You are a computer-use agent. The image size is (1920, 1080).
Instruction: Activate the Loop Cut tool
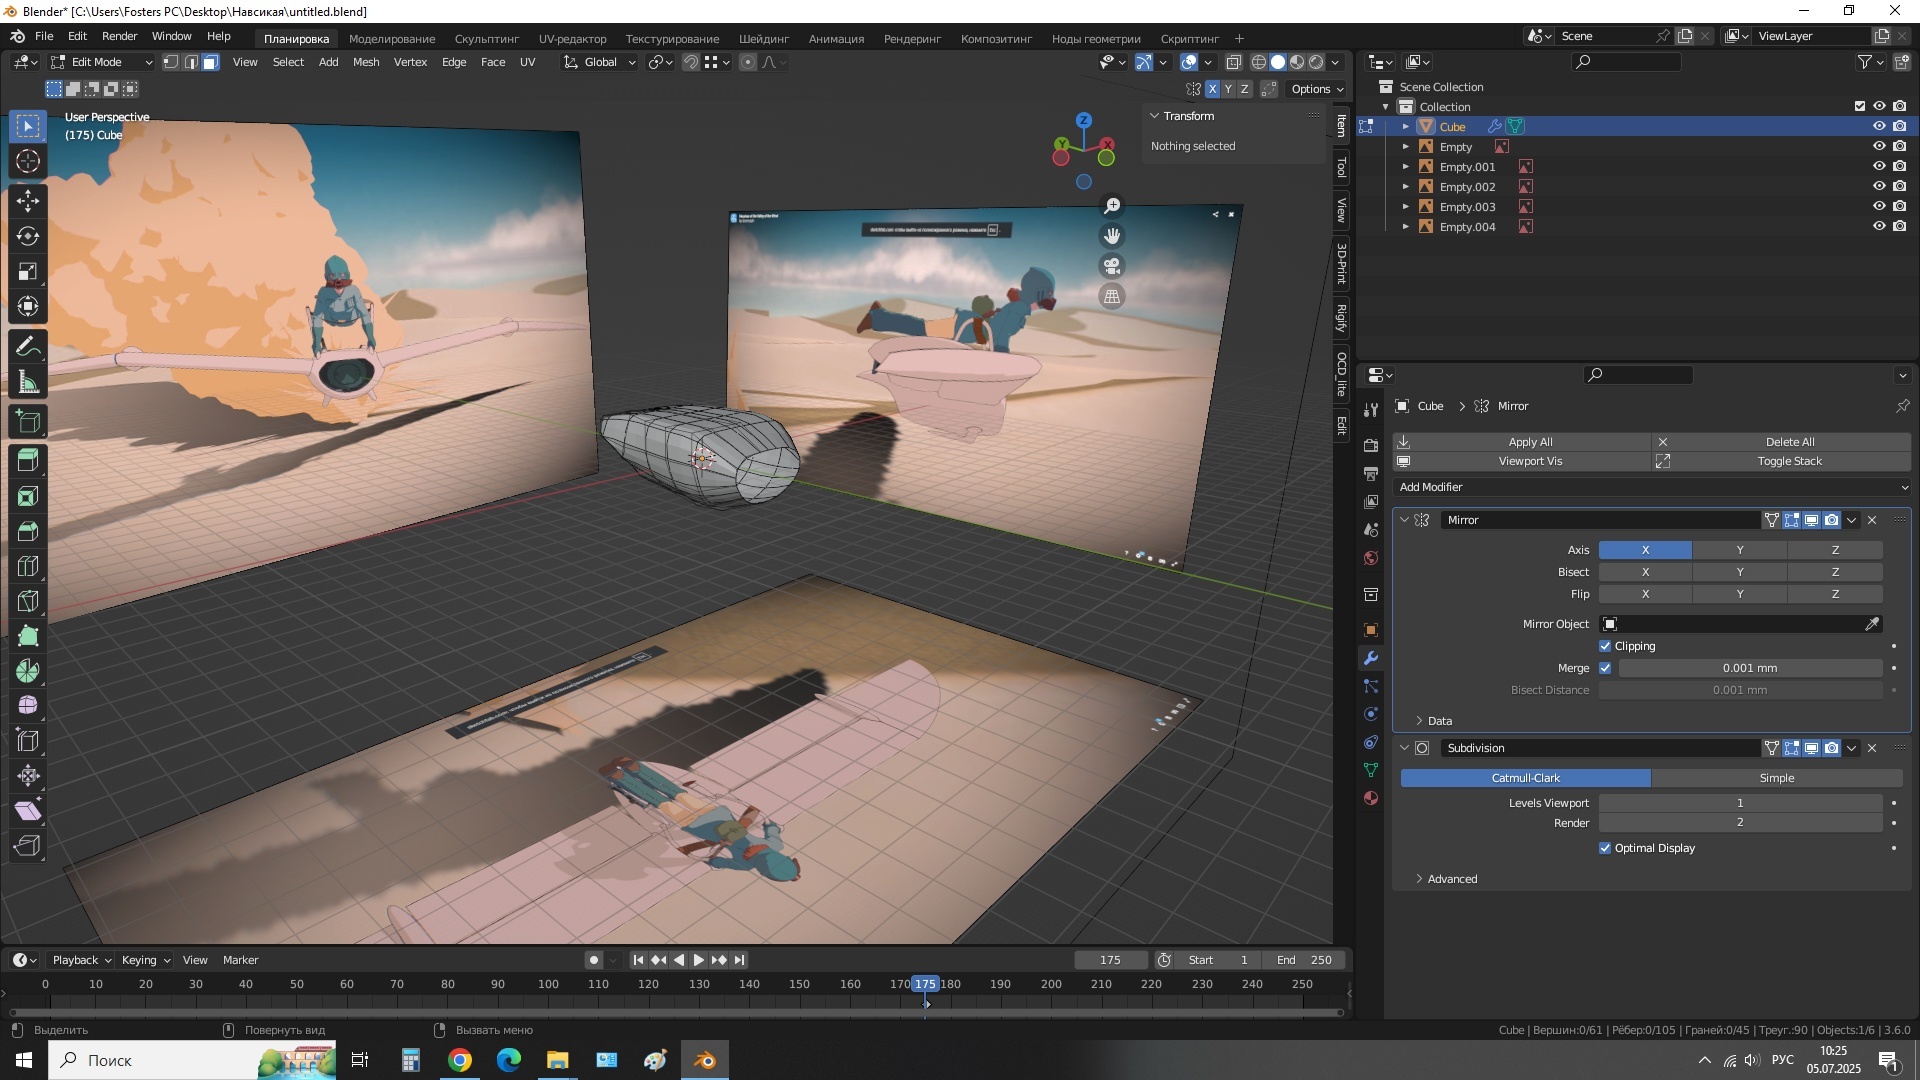click(x=28, y=566)
